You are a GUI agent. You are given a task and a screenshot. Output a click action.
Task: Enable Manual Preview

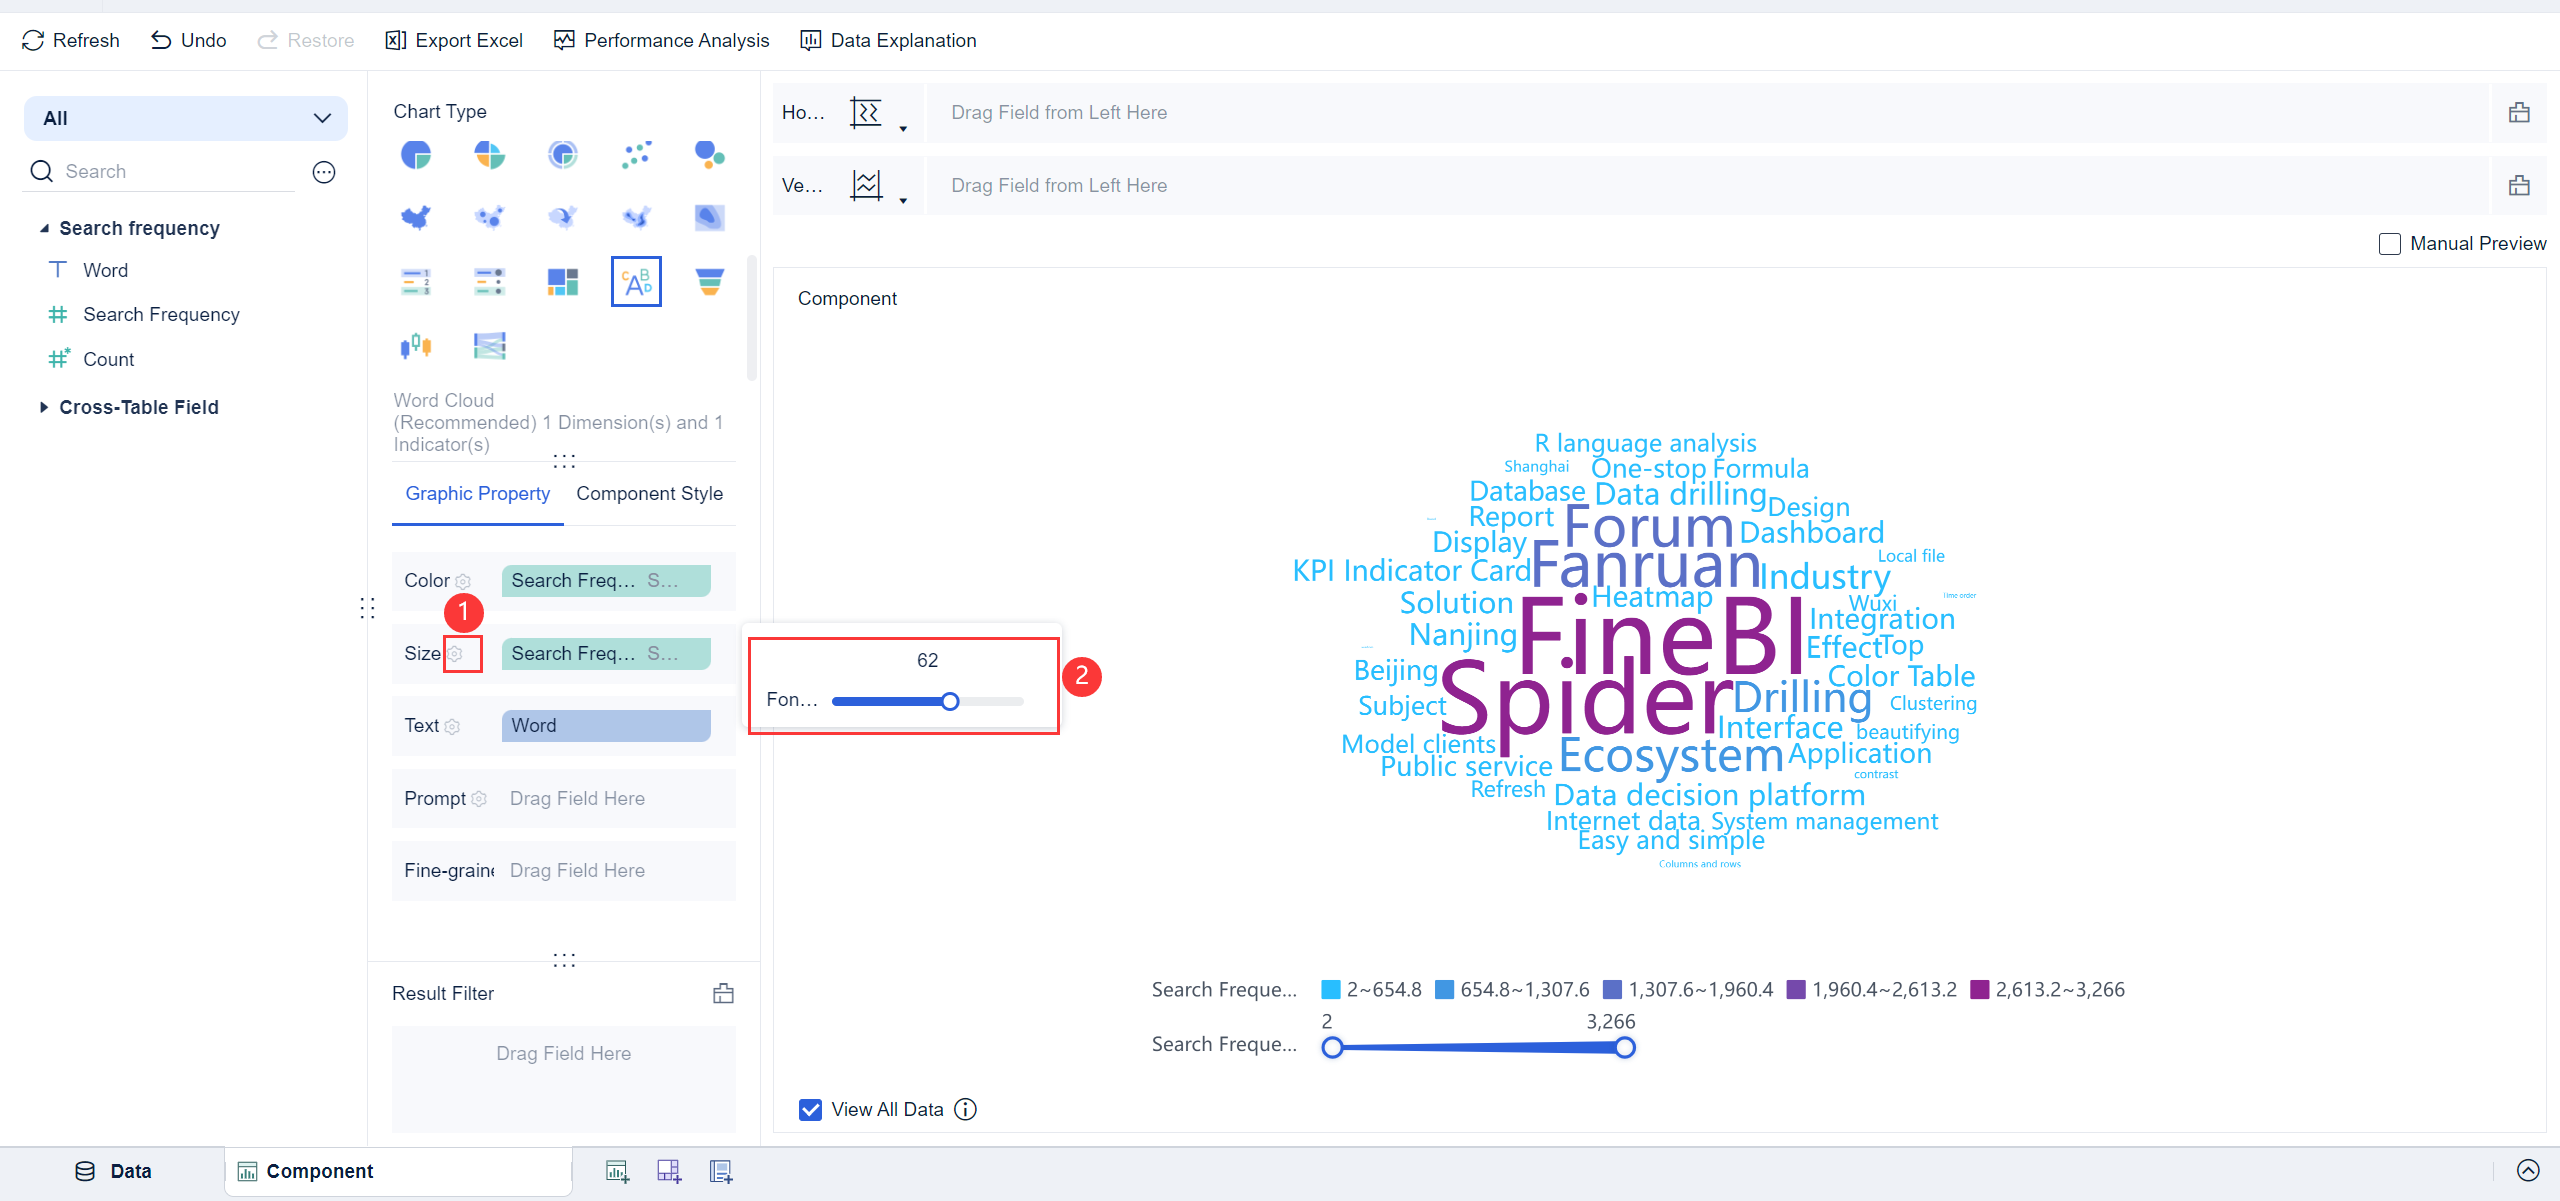[x=2390, y=243]
